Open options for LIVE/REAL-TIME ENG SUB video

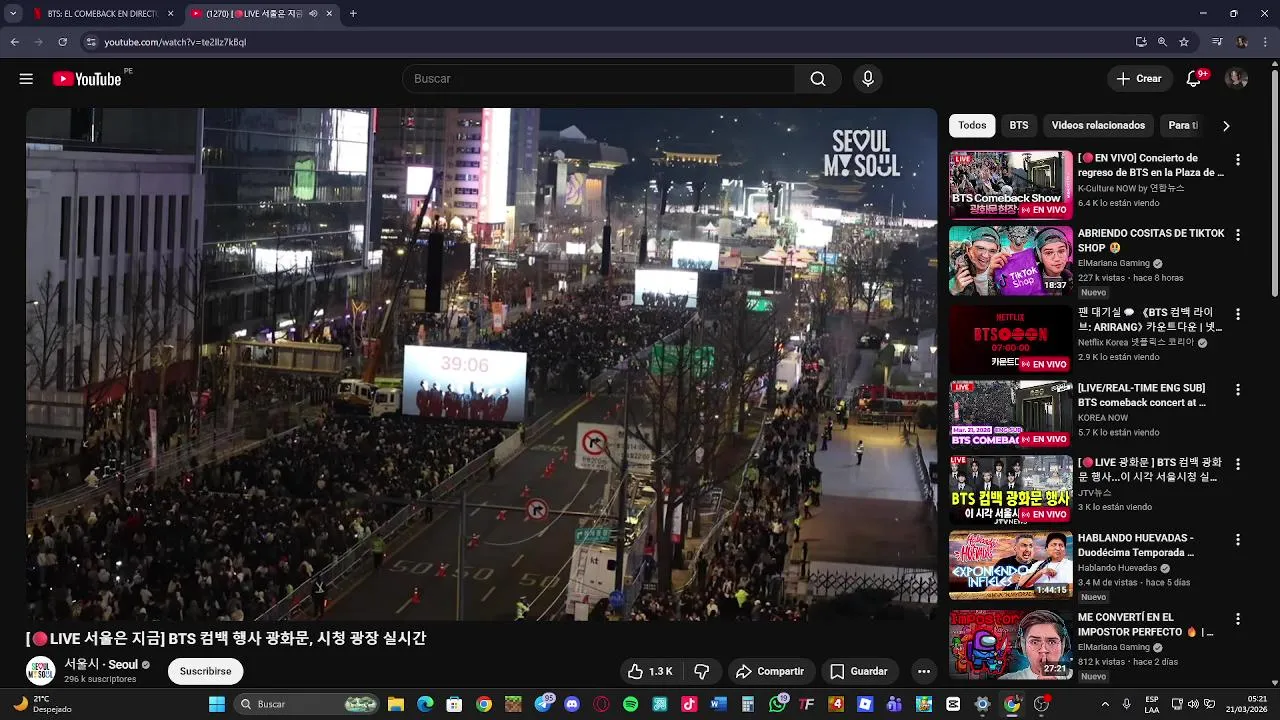(1238, 389)
